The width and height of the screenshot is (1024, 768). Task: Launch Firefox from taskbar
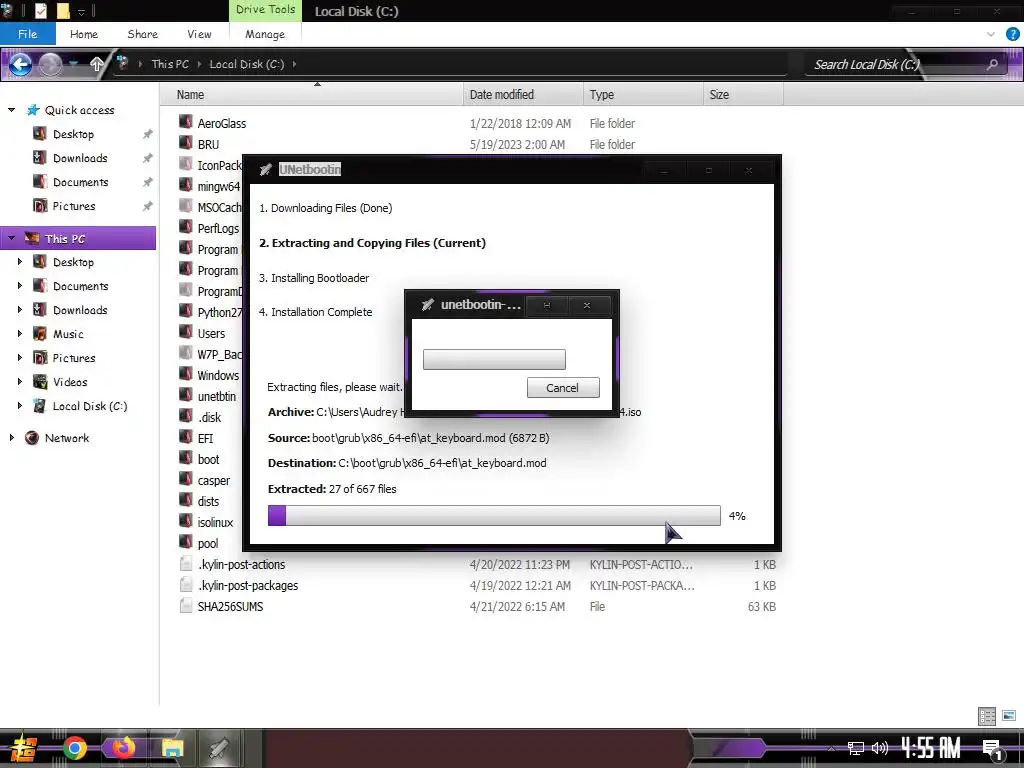point(123,748)
